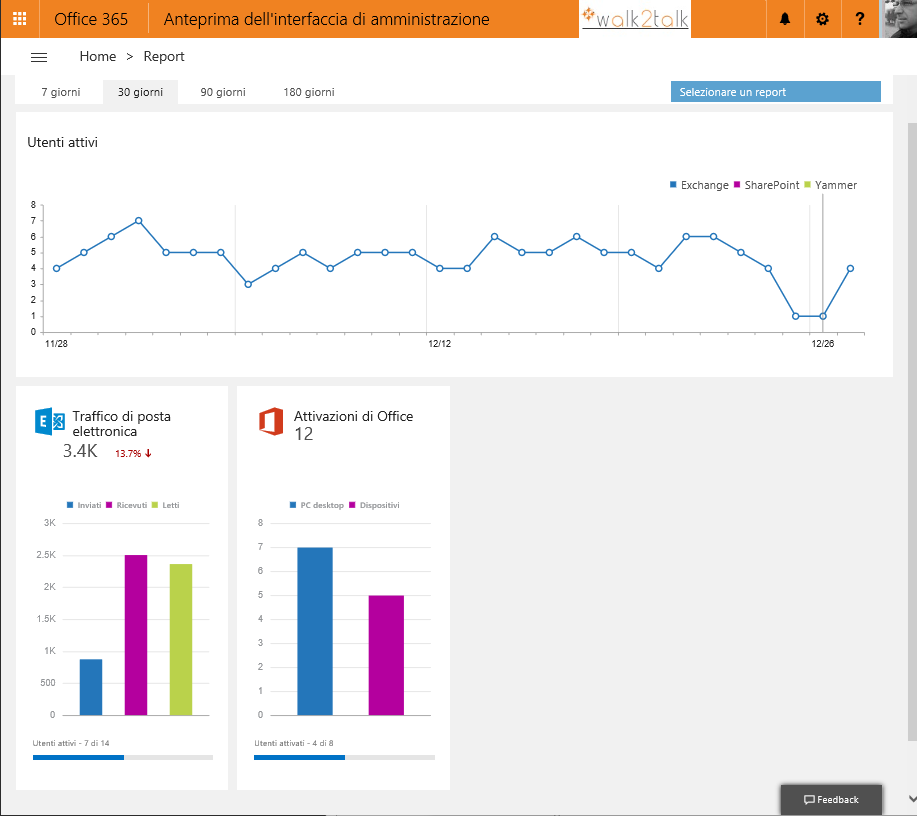The image size is (917, 816).
Task: Click the activations count 12
Action: 304,434
